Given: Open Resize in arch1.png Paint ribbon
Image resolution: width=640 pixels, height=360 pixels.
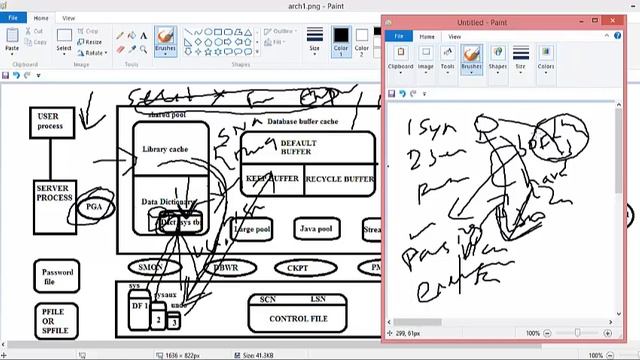Looking at the screenshot, I should click(x=90, y=42).
